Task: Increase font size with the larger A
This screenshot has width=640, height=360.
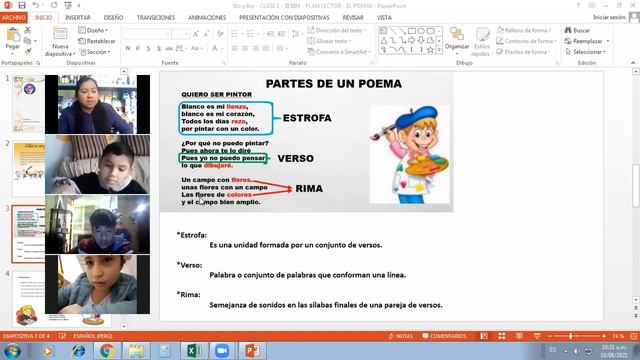Action: tap(196, 34)
